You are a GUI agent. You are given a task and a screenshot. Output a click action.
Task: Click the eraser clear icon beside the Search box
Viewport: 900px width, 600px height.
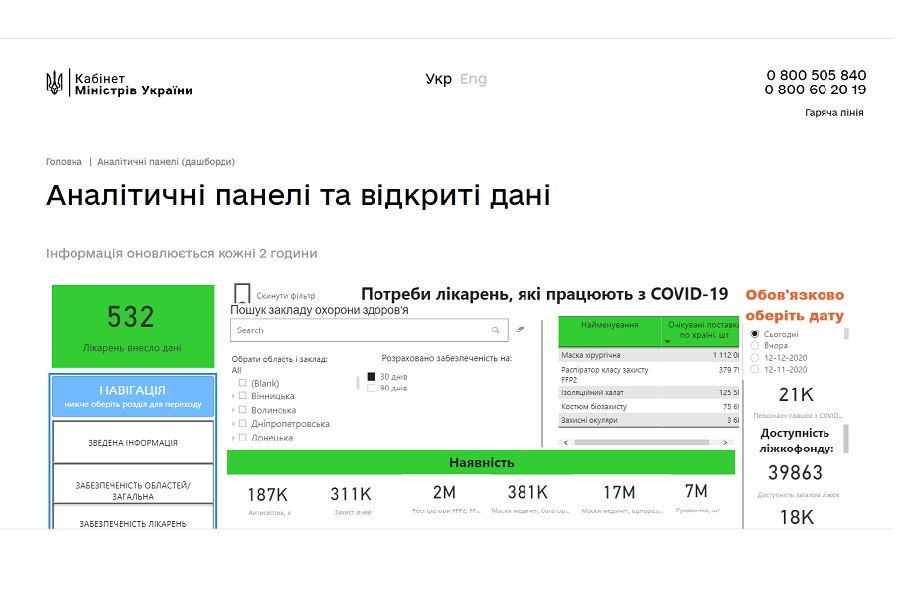point(520,330)
